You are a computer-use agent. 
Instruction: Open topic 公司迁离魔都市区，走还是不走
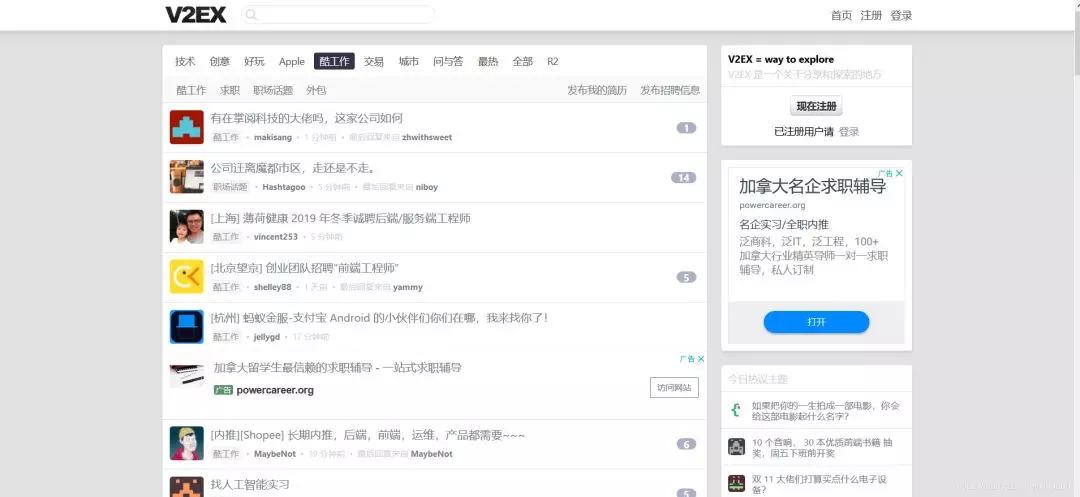click(293, 168)
